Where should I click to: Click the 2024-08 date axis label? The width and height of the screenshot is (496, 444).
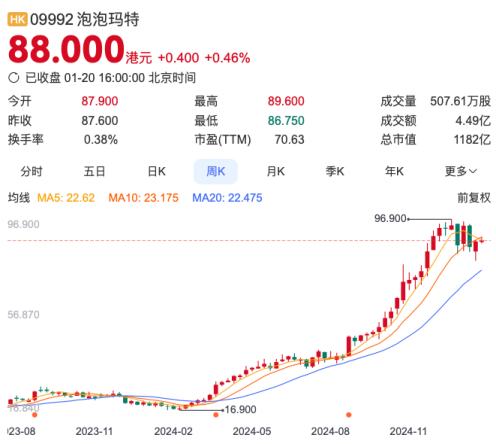330,431
